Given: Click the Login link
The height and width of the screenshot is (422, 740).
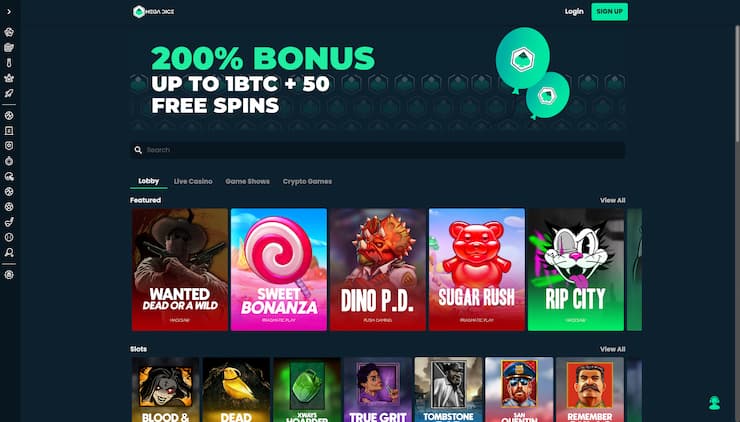Looking at the screenshot, I should click(574, 11).
